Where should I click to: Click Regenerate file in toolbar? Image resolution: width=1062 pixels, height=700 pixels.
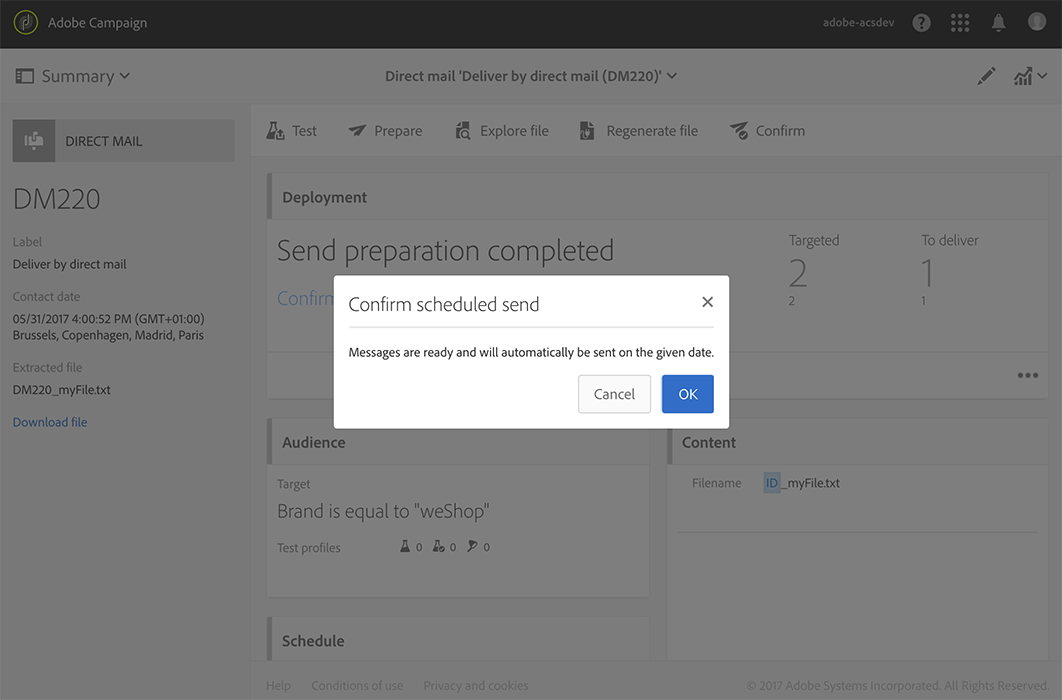click(x=638, y=131)
